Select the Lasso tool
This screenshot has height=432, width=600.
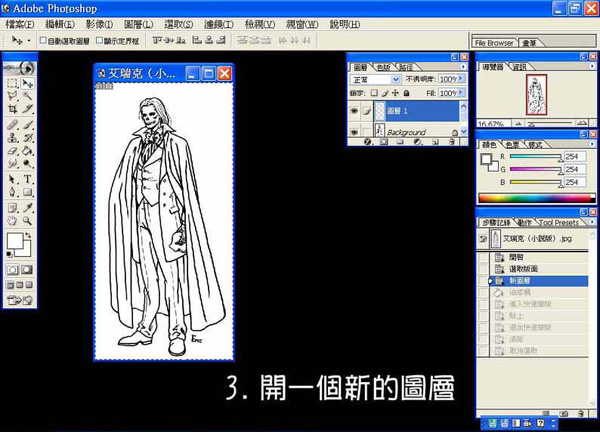[13, 96]
